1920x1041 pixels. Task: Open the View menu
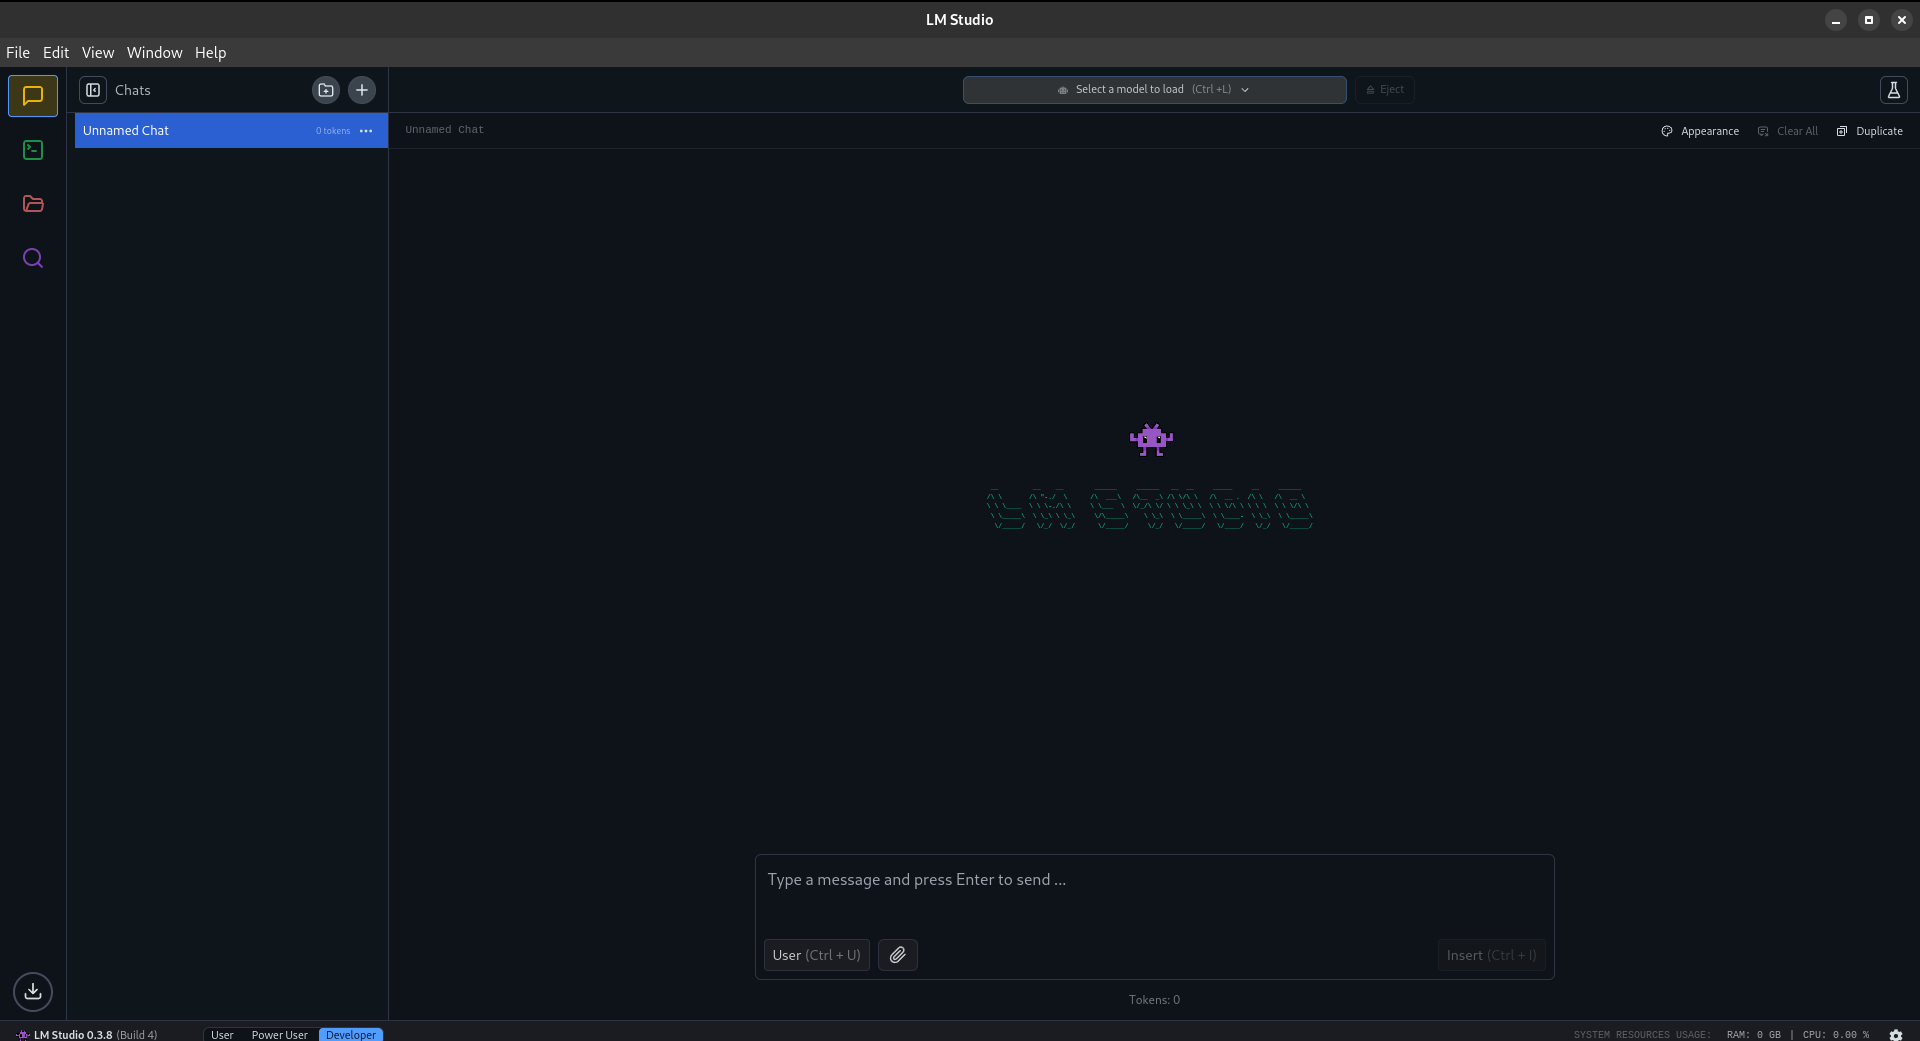98,53
